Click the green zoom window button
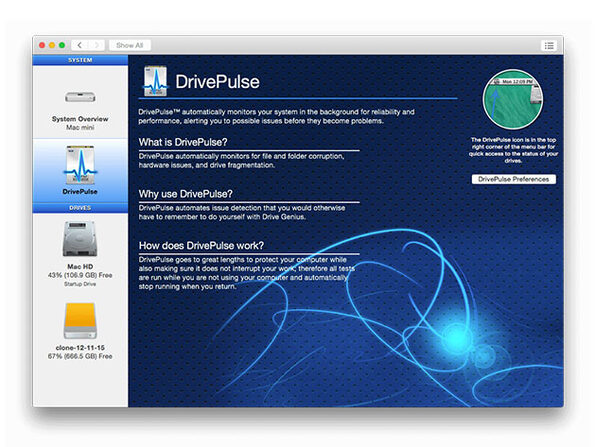 coord(62,45)
